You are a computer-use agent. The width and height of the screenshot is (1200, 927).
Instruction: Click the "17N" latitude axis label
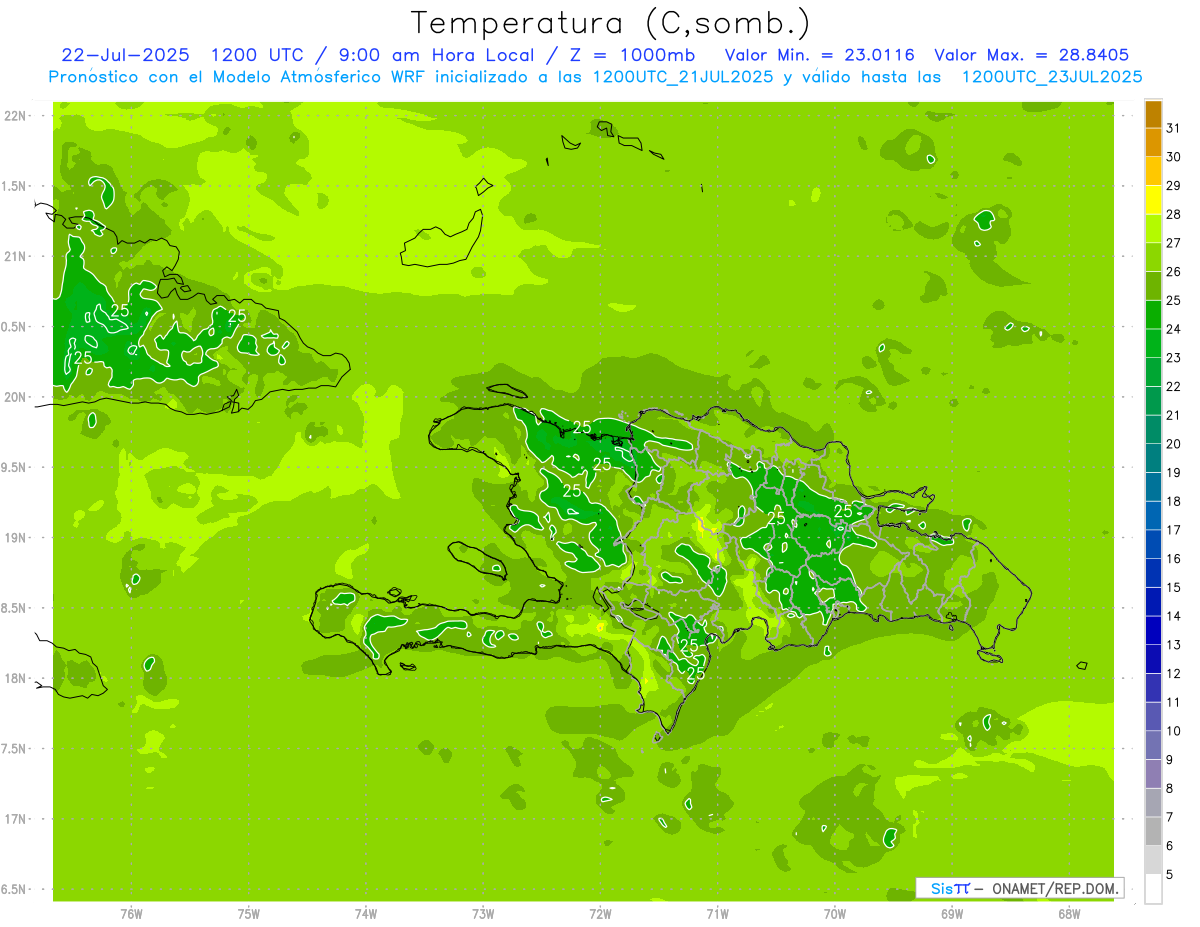click(15, 819)
